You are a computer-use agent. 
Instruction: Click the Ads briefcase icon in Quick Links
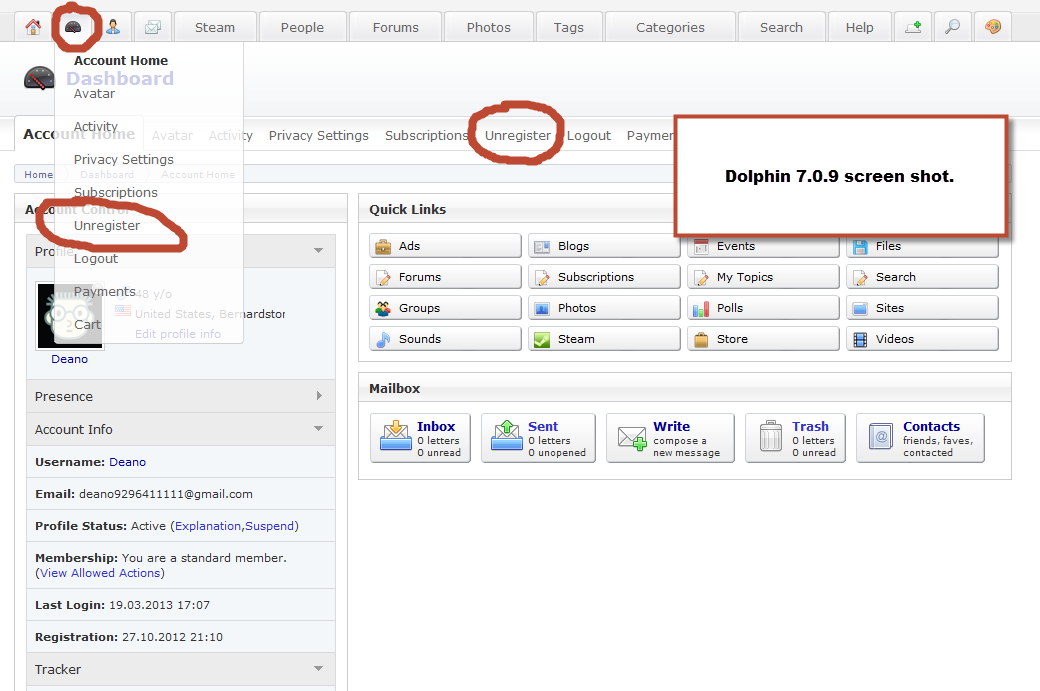pyautogui.click(x=383, y=247)
